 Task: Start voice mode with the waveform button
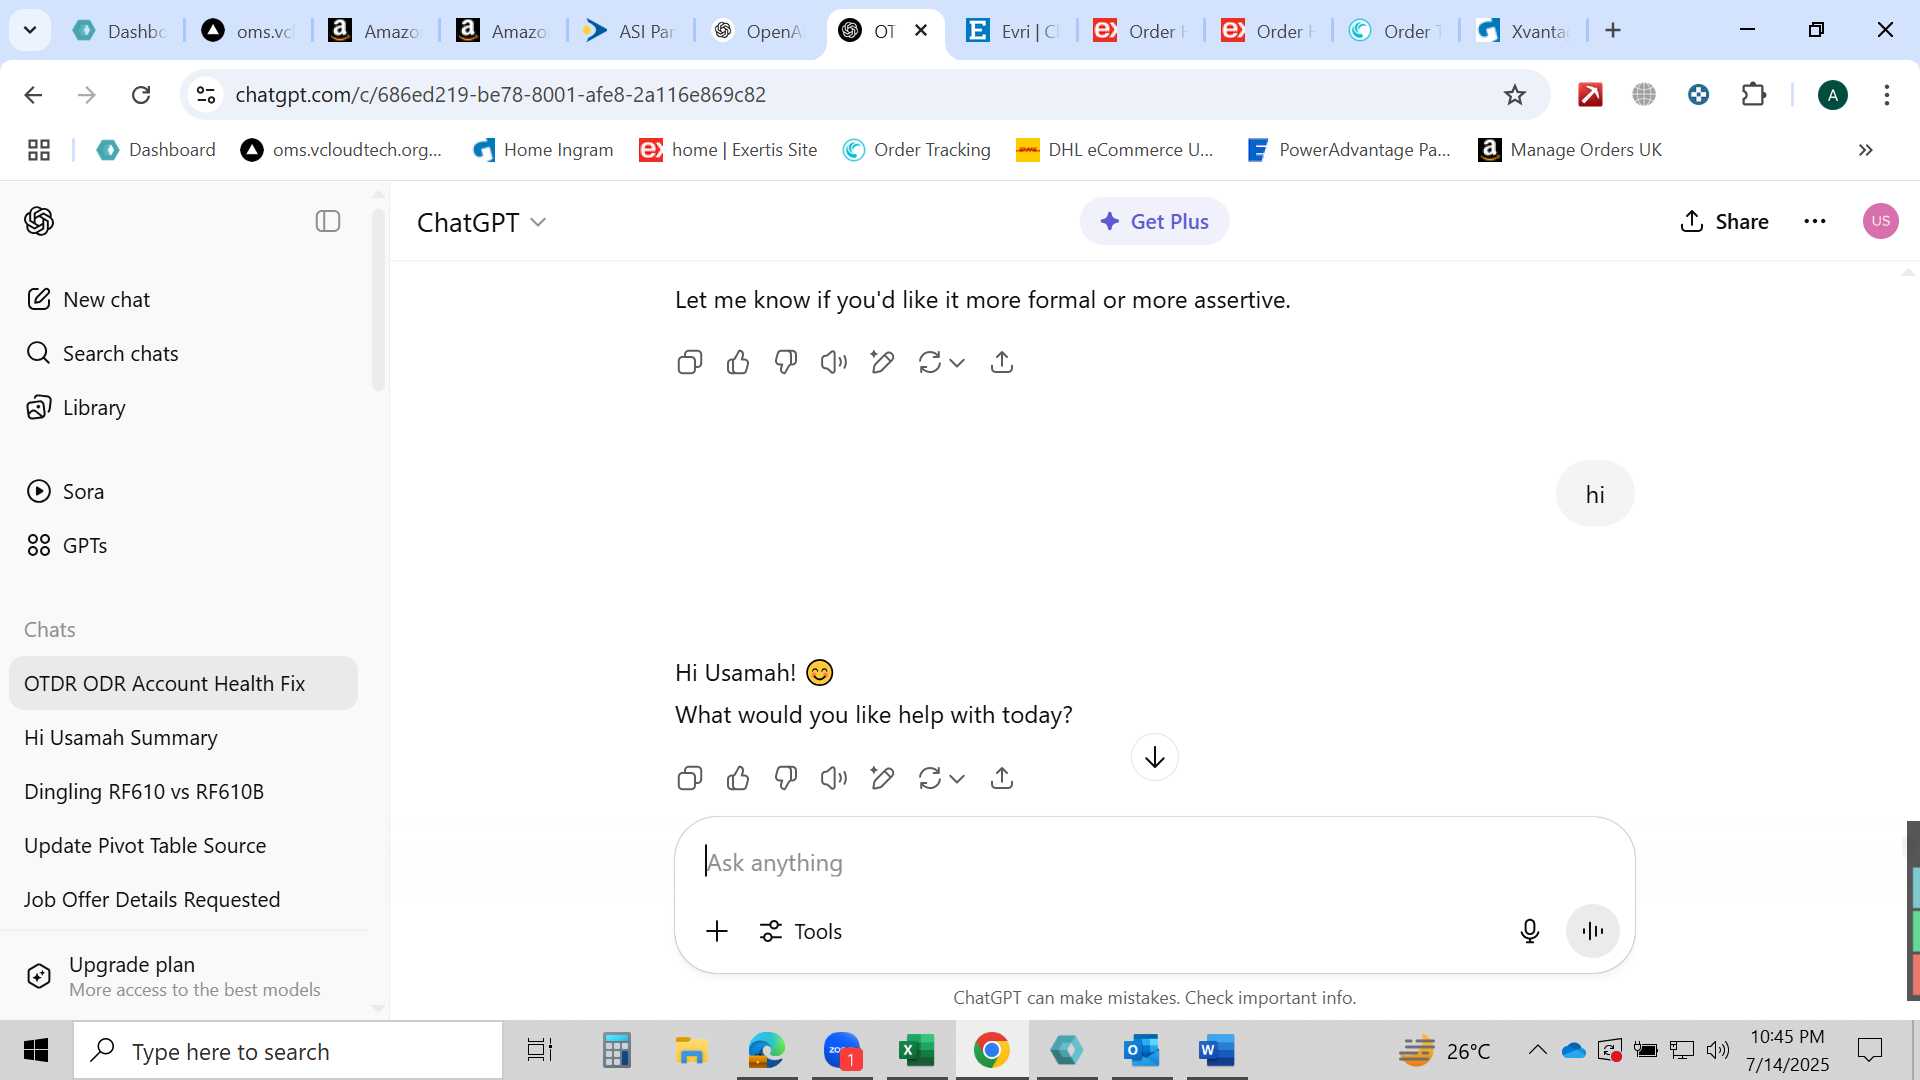1592,931
